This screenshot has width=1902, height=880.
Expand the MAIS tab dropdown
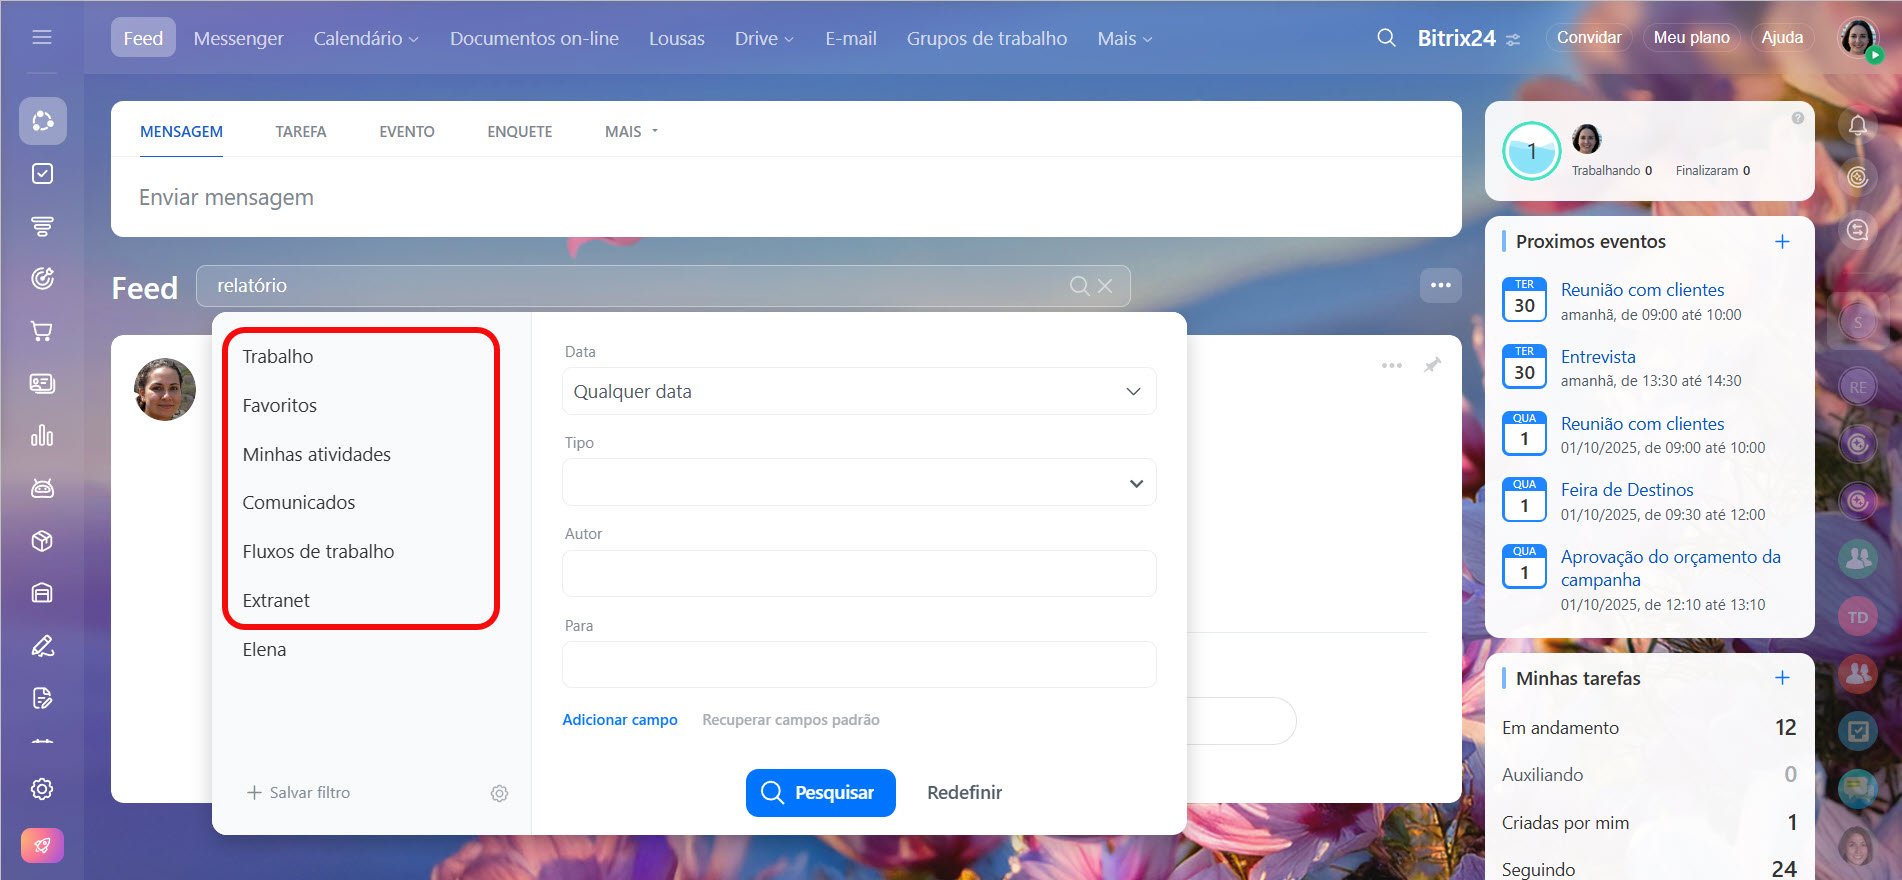(631, 132)
